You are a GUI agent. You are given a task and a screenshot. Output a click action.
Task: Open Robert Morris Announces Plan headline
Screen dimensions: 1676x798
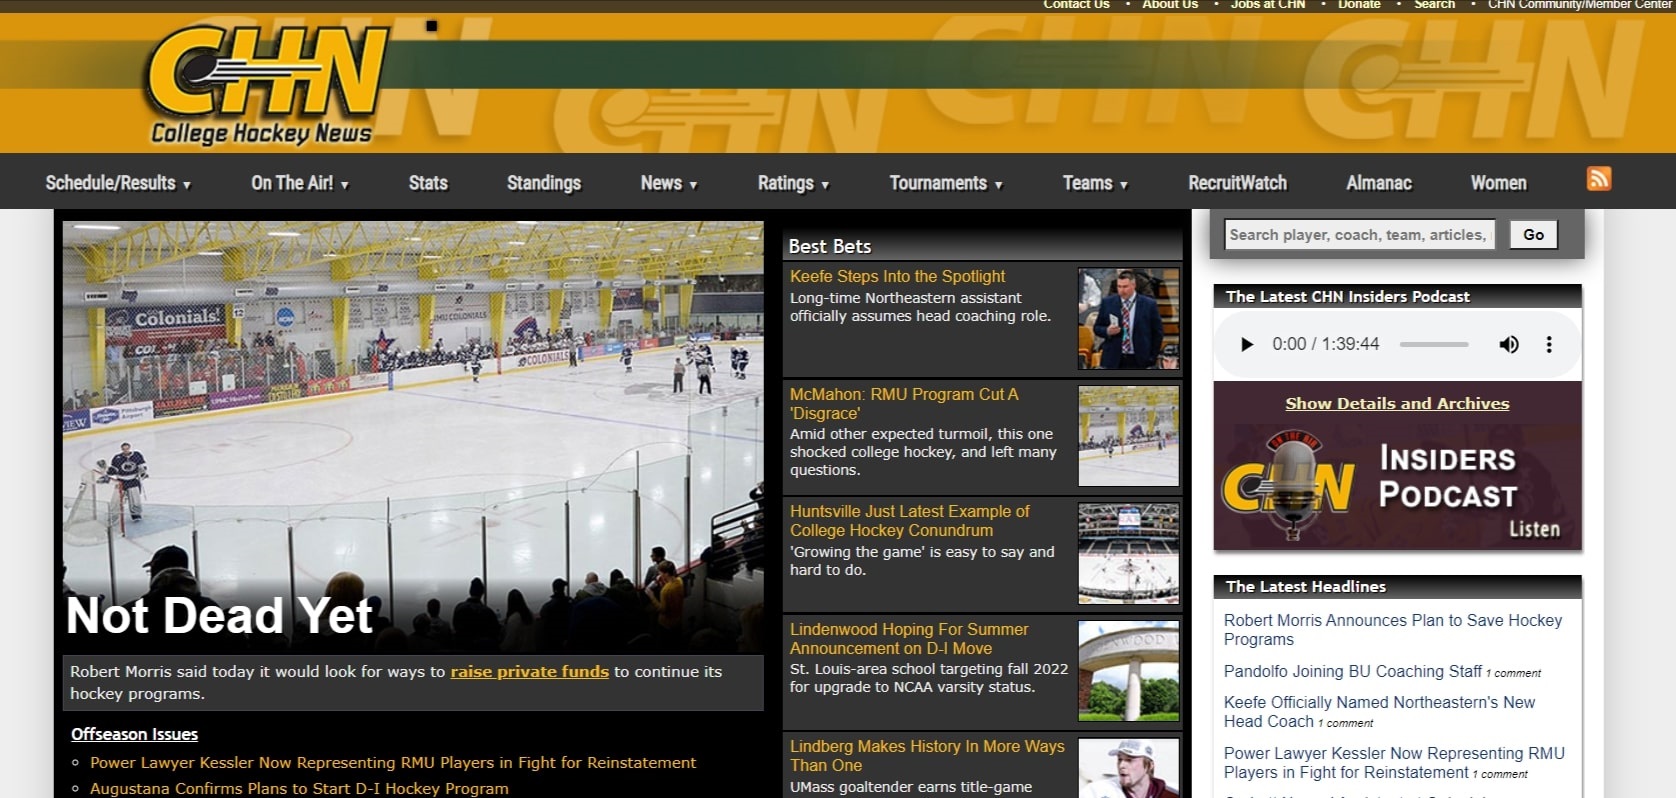pos(1392,630)
